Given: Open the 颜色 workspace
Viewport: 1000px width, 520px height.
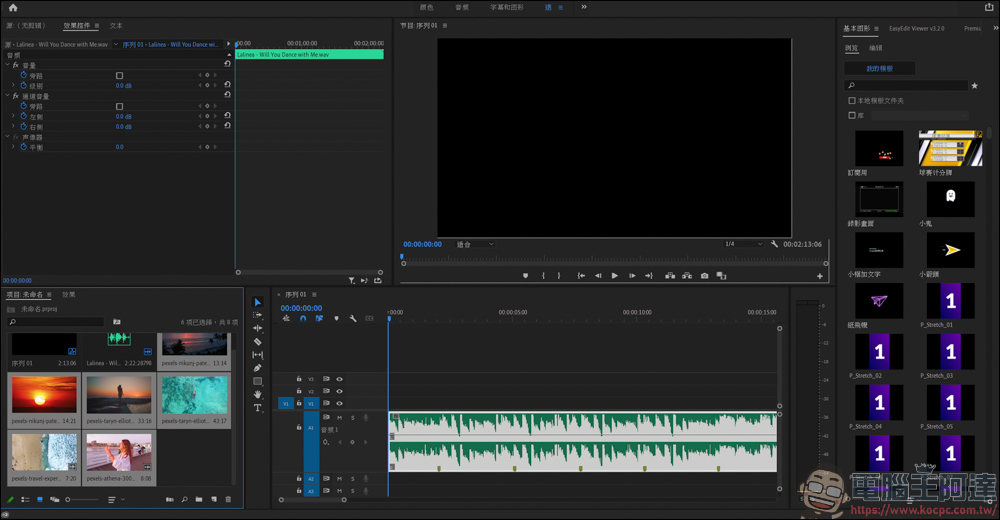Looking at the screenshot, I should [427, 7].
